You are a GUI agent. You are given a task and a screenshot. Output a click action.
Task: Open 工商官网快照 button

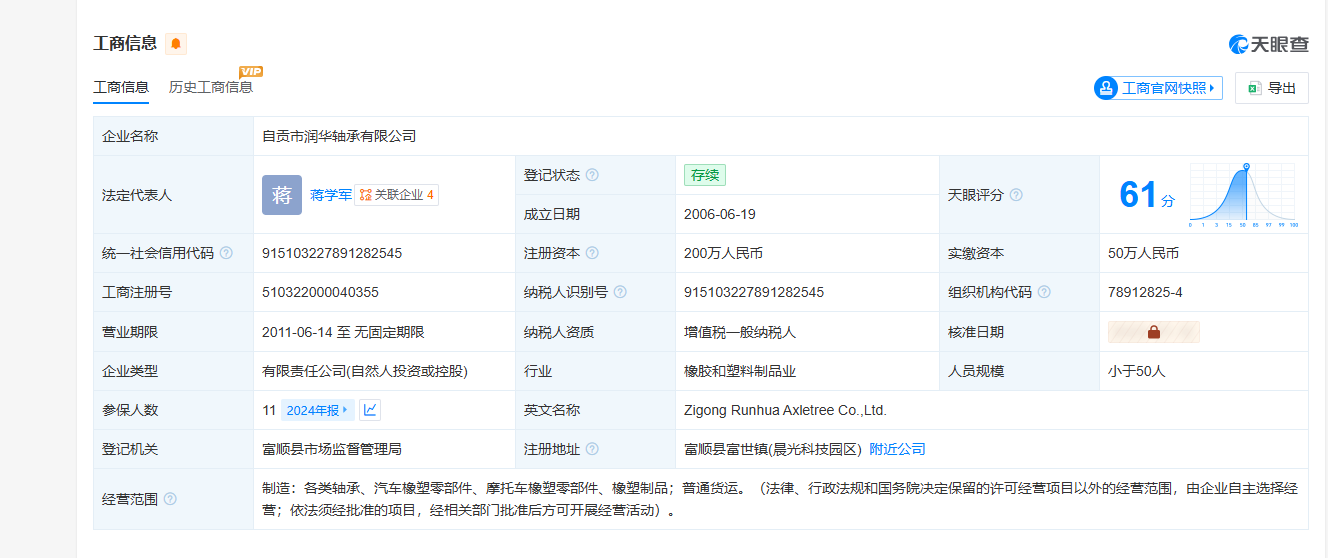pyautogui.click(x=1159, y=88)
